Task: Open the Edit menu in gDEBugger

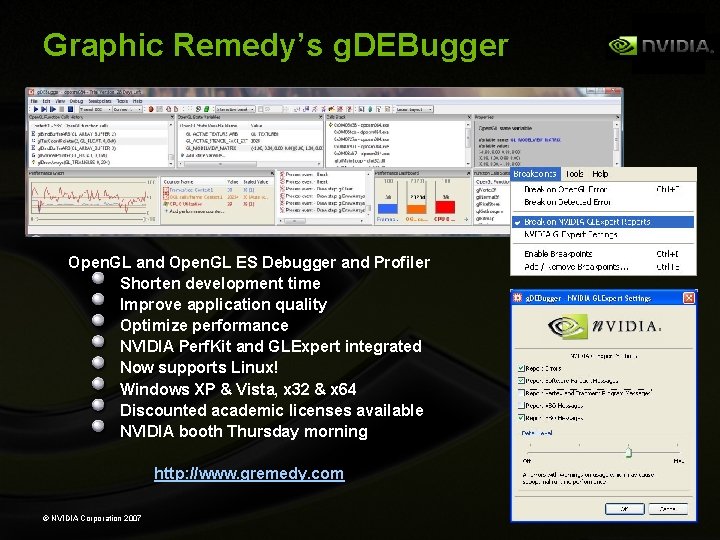Action: point(46,101)
